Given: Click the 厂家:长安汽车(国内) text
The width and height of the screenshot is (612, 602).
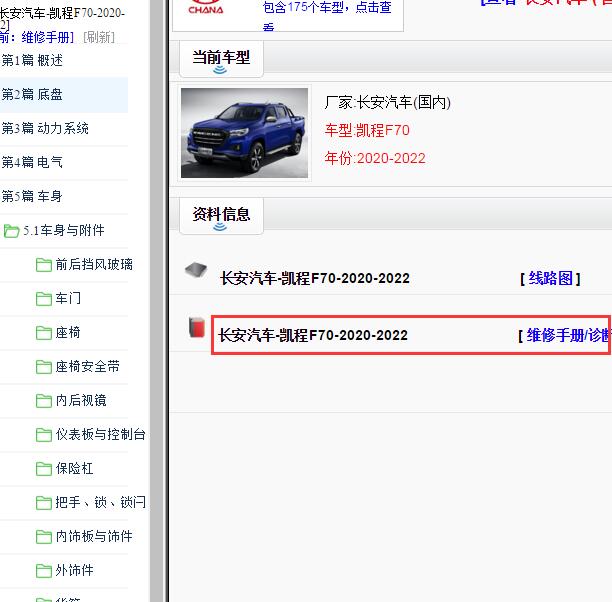Looking at the screenshot, I should 388,102.
